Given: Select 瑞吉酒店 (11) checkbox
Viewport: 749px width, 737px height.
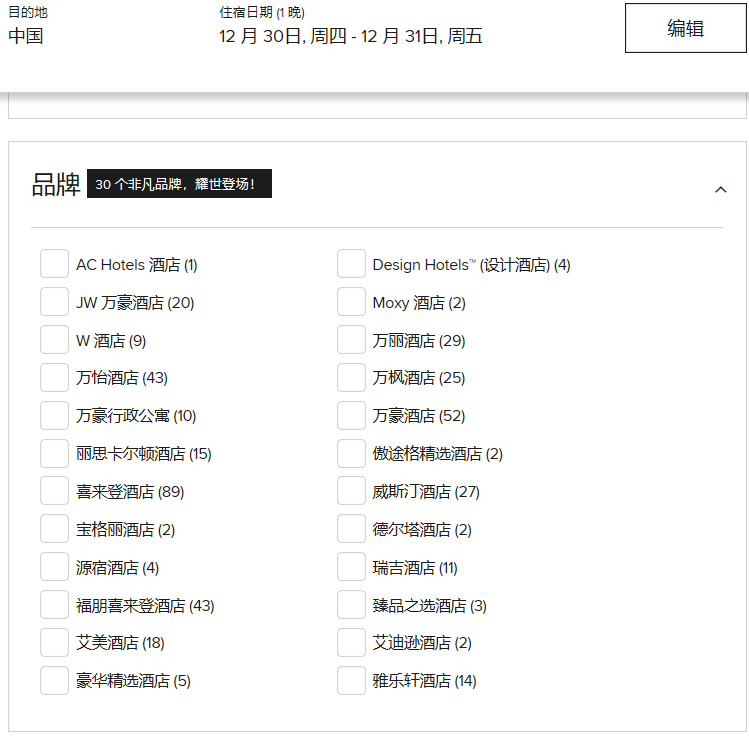Looking at the screenshot, I should click(352, 566).
